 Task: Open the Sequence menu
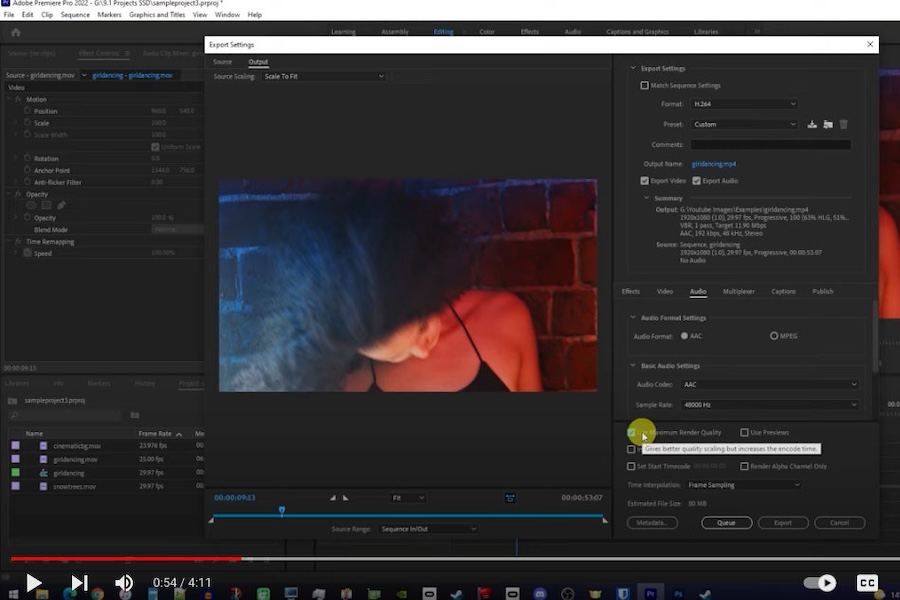point(75,15)
